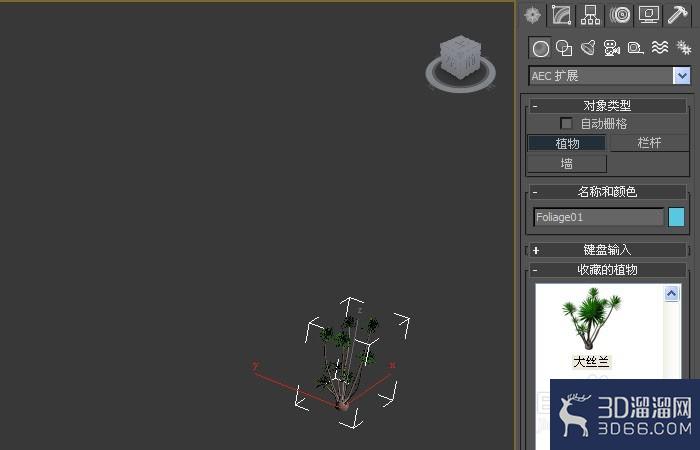Click the plant list scroll-up arrow
700x450 pixels.
pos(671,294)
